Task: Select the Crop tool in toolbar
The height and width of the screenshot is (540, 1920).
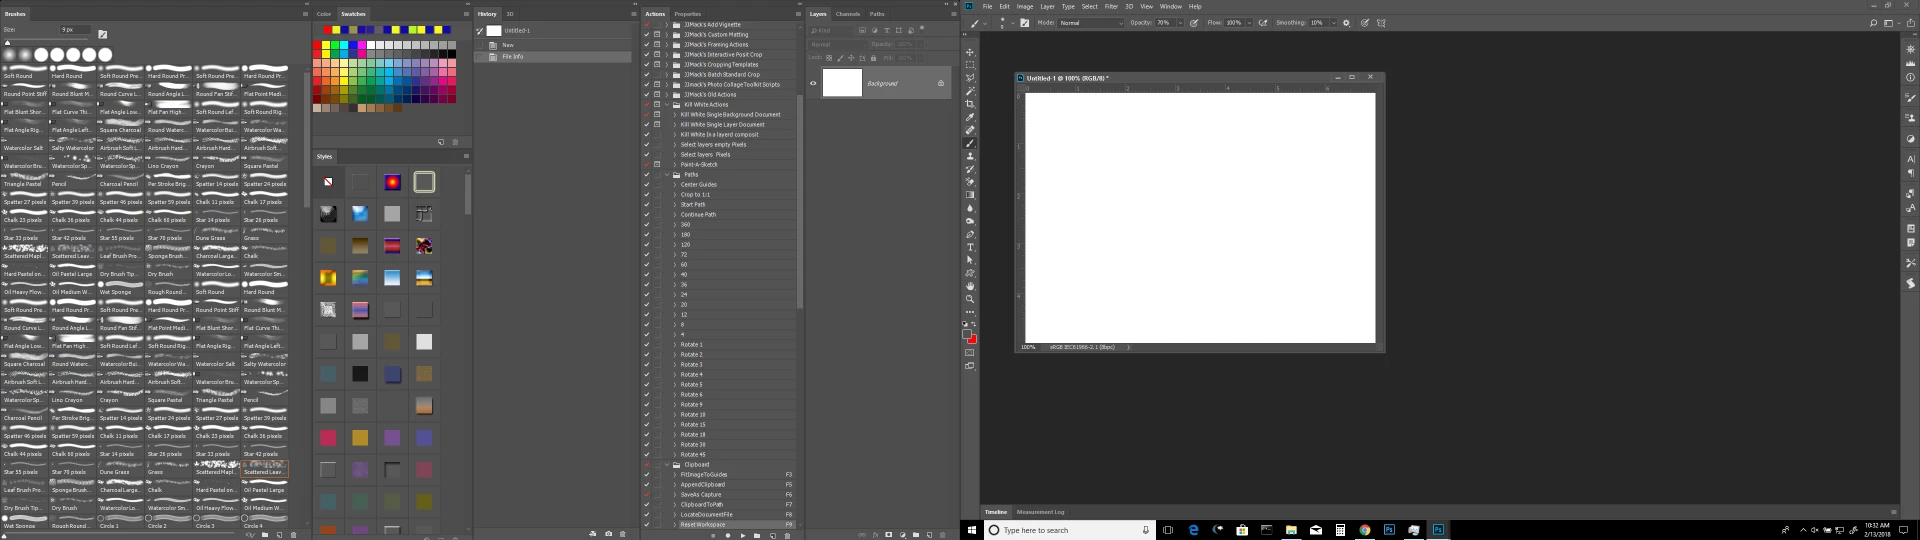Action: 969,104
